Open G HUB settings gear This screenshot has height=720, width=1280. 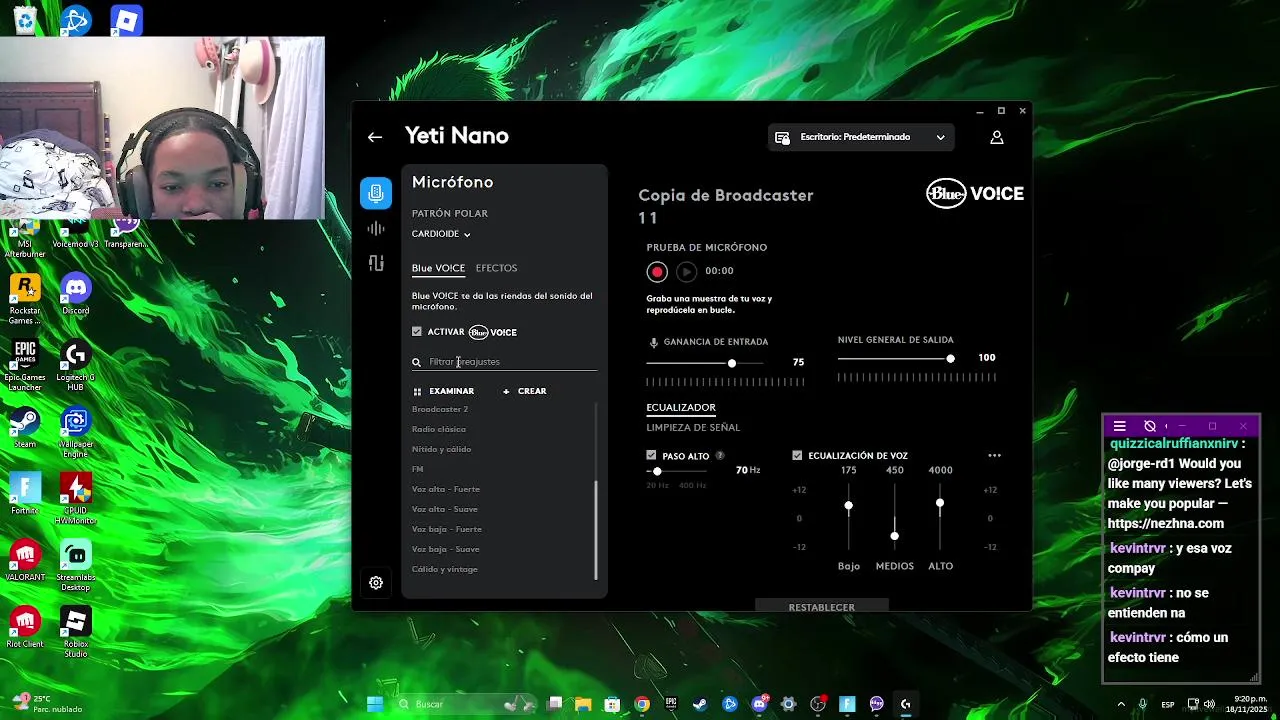(x=376, y=583)
